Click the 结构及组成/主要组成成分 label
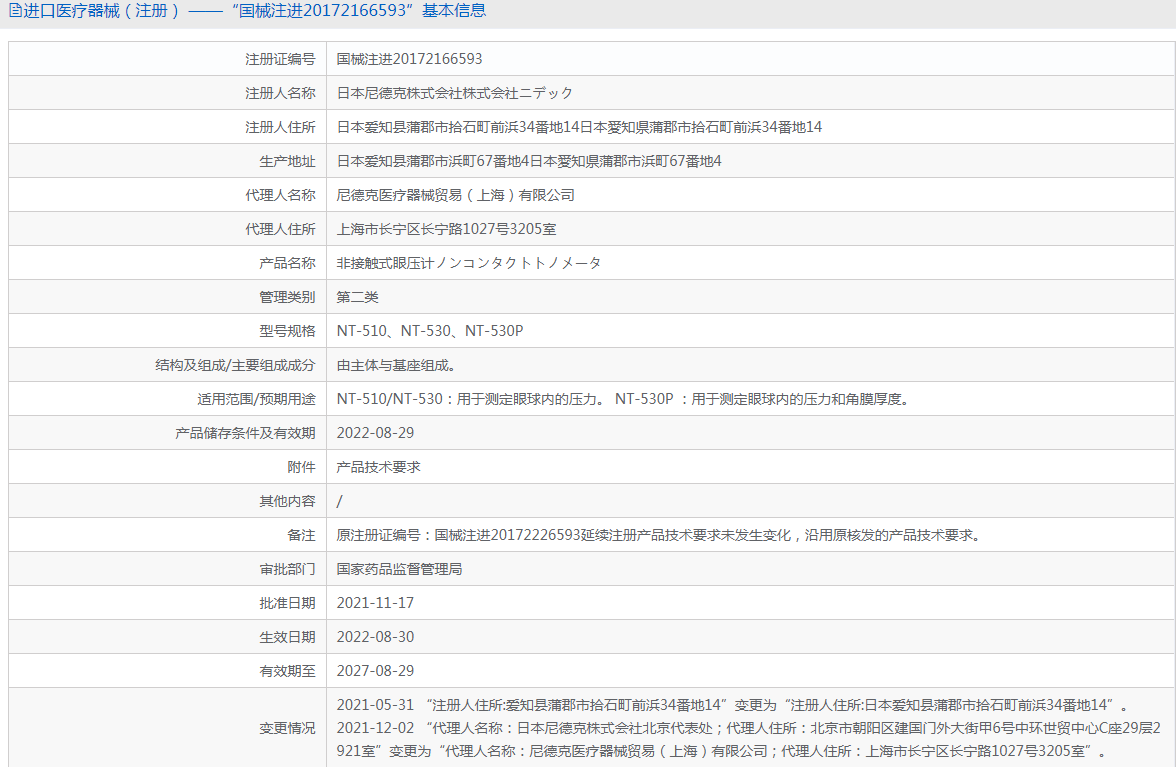The width and height of the screenshot is (1176, 767). coord(236,365)
